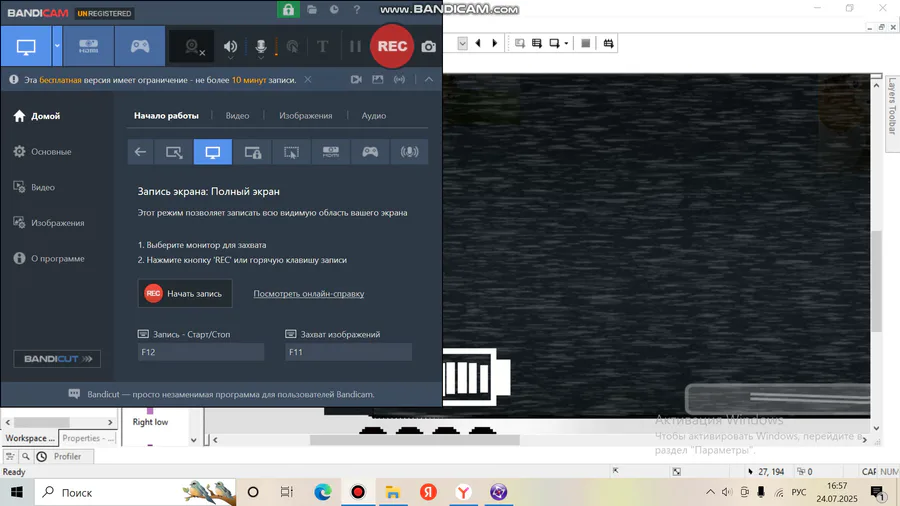Switch to Начало работы tab
The height and width of the screenshot is (506, 900).
point(166,115)
